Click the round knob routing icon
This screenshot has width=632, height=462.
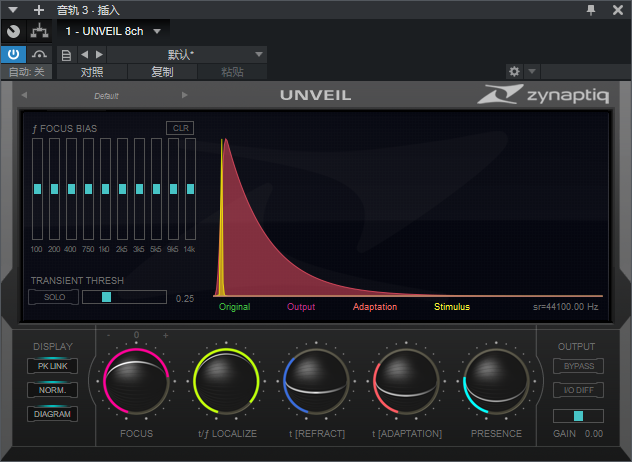[x=13, y=31]
